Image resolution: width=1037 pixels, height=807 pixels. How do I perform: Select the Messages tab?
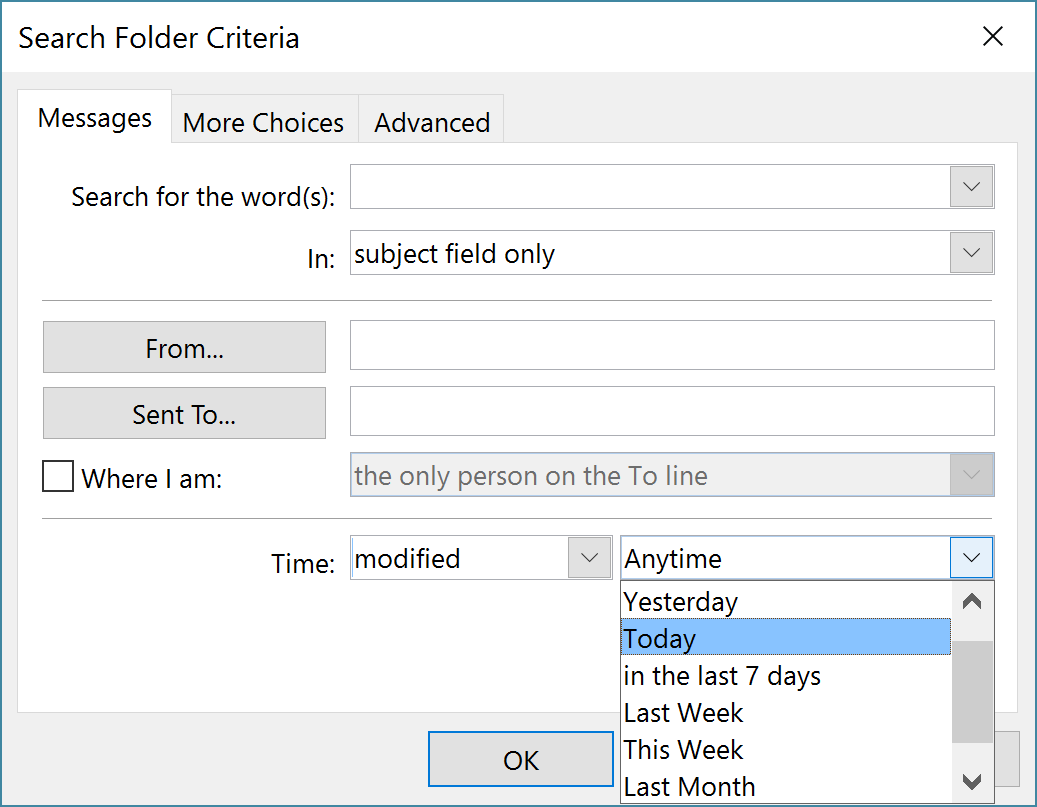pyautogui.click(x=94, y=117)
